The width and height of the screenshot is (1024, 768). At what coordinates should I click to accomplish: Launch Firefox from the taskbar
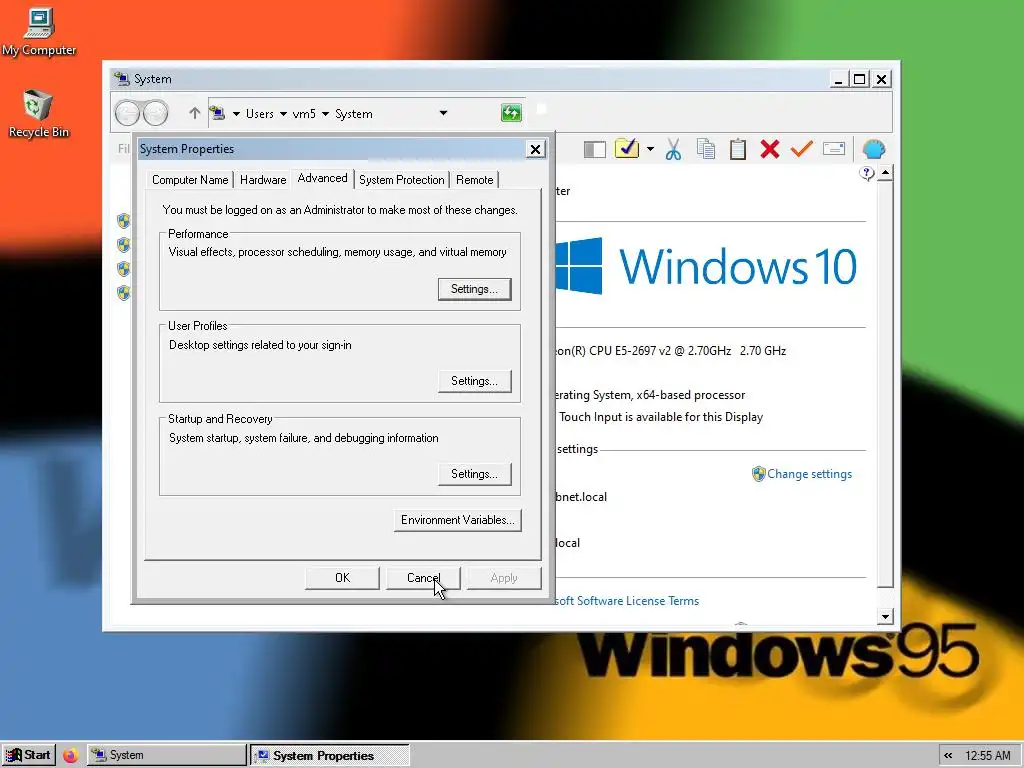(x=71, y=756)
